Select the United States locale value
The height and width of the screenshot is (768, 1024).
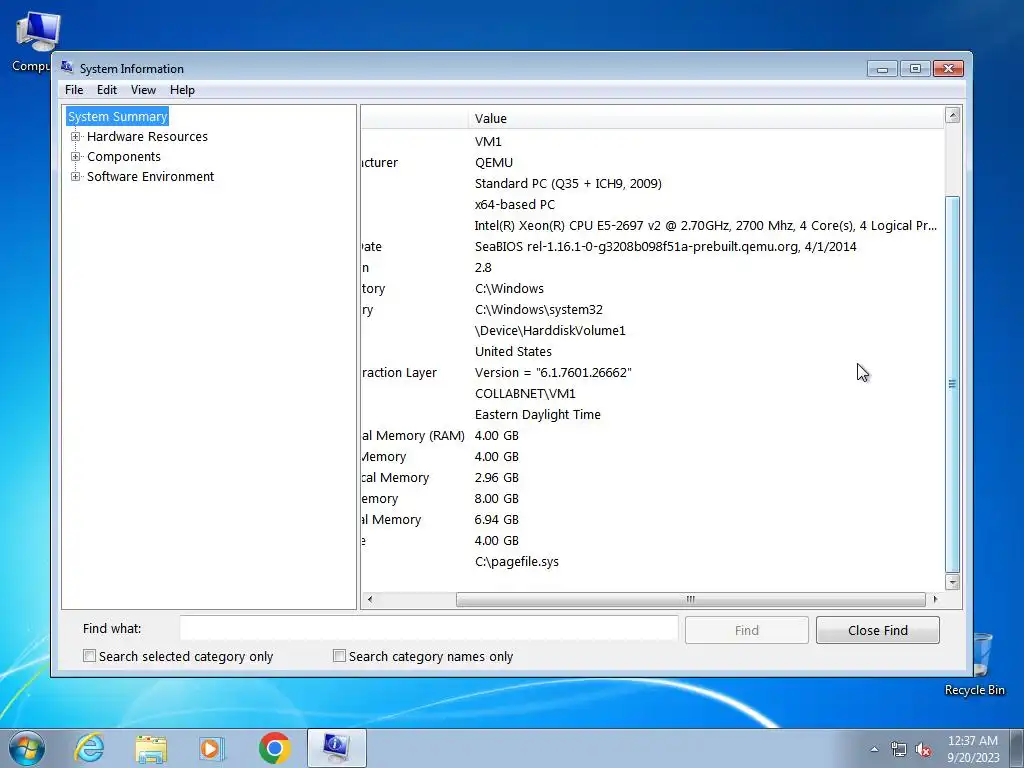point(513,351)
